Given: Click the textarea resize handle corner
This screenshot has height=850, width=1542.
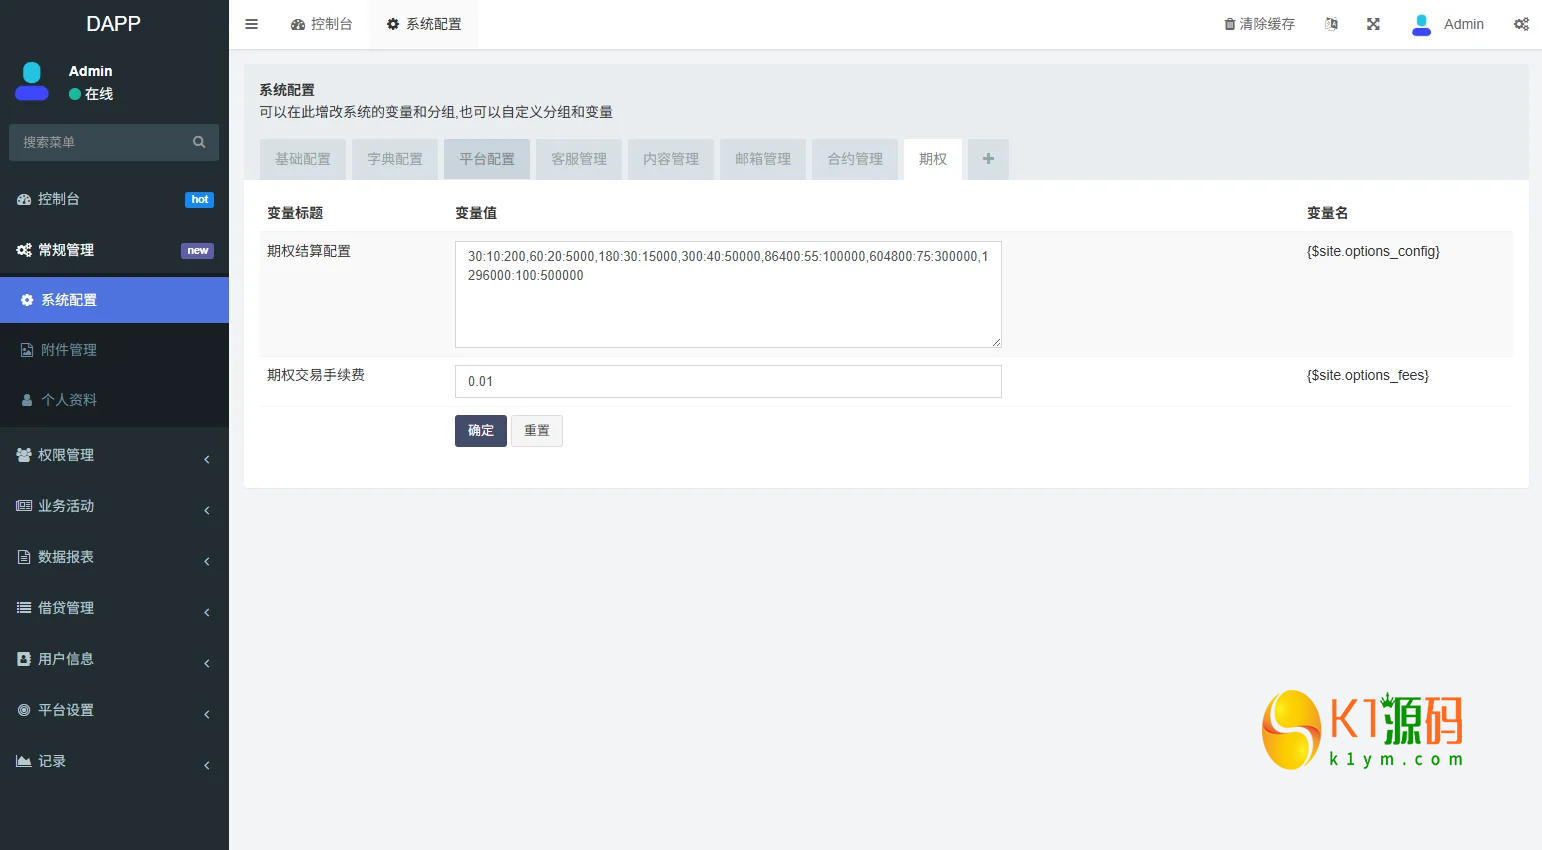Looking at the screenshot, I should pos(996,342).
